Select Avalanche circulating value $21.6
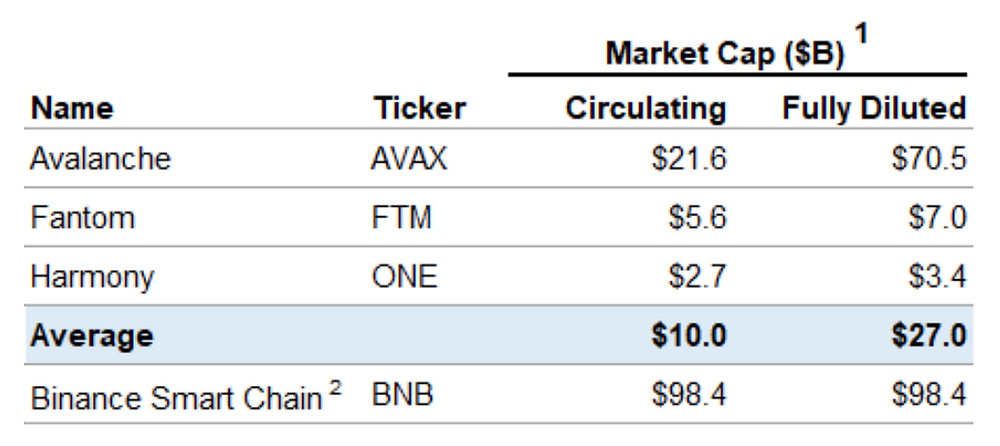1000x446 pixels. tap(689, 158)
